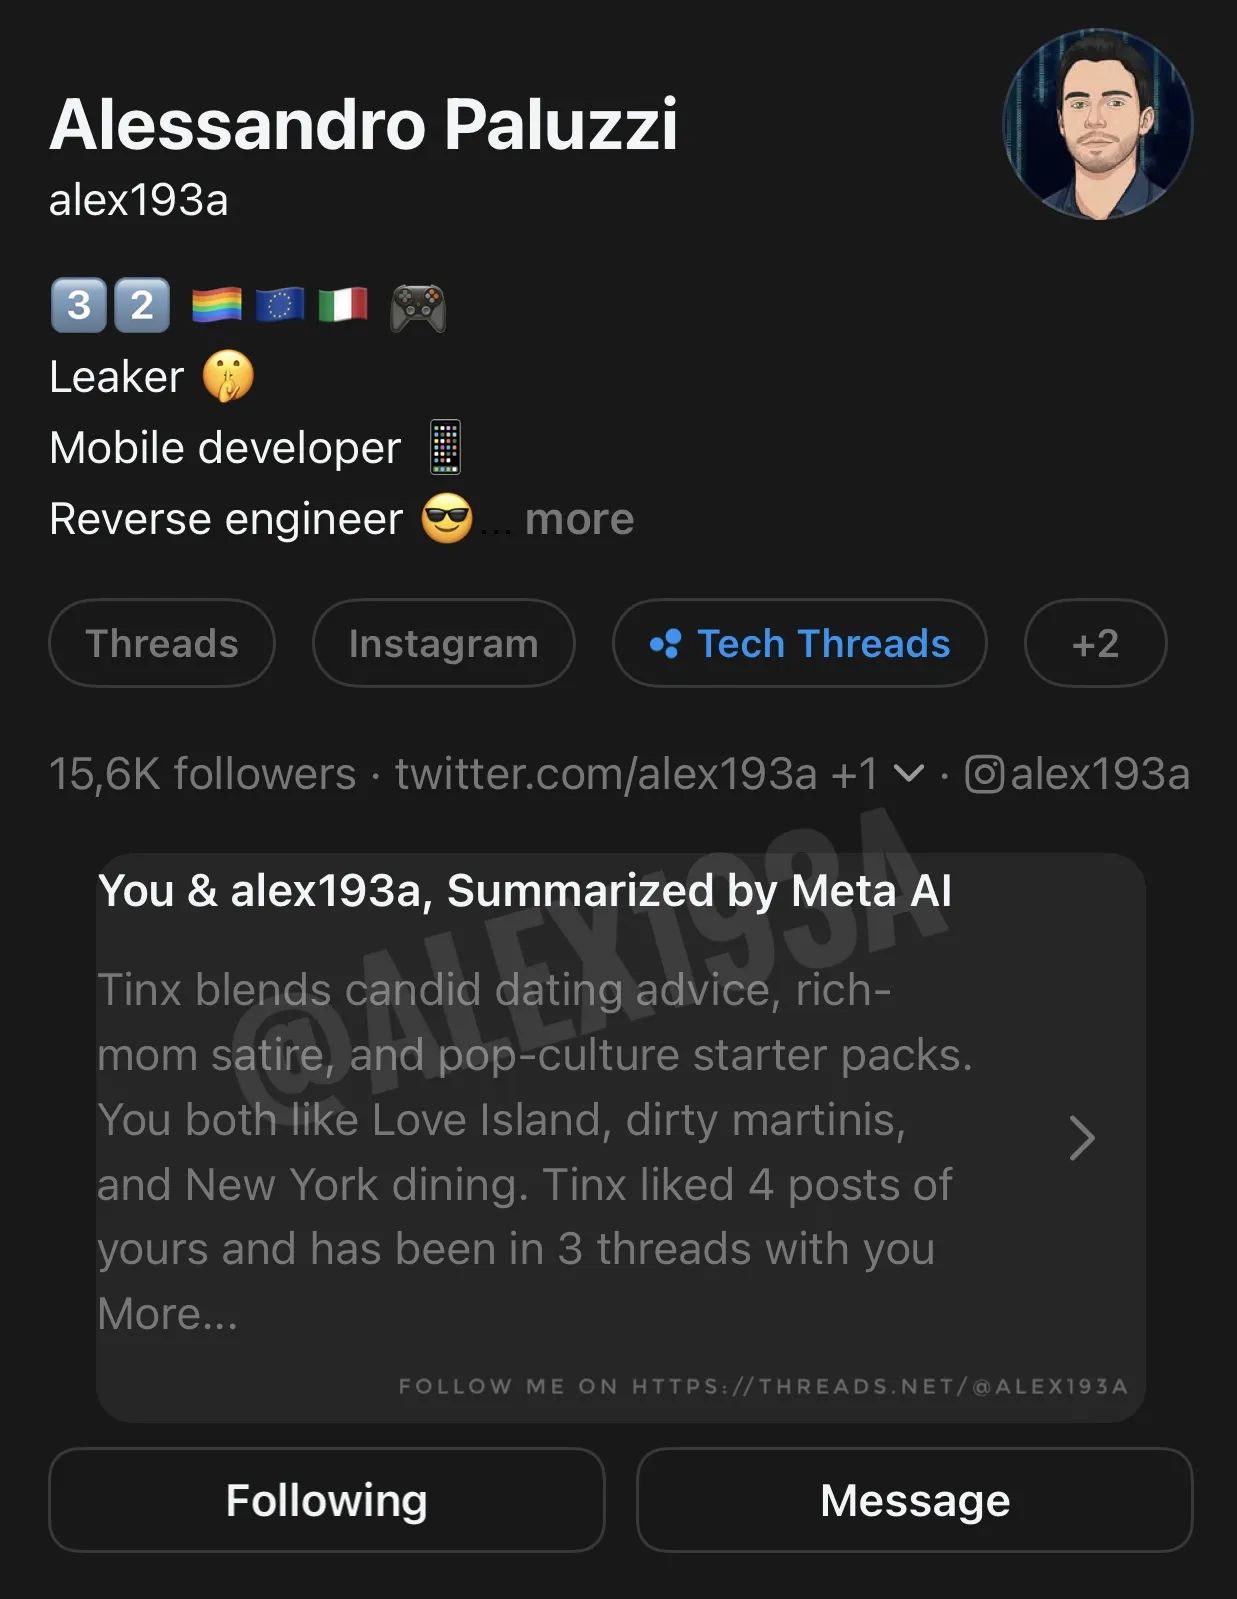Toggle the Following button to unfollow
This screenshot has width=1237, height=1599.
point(326,1500)
